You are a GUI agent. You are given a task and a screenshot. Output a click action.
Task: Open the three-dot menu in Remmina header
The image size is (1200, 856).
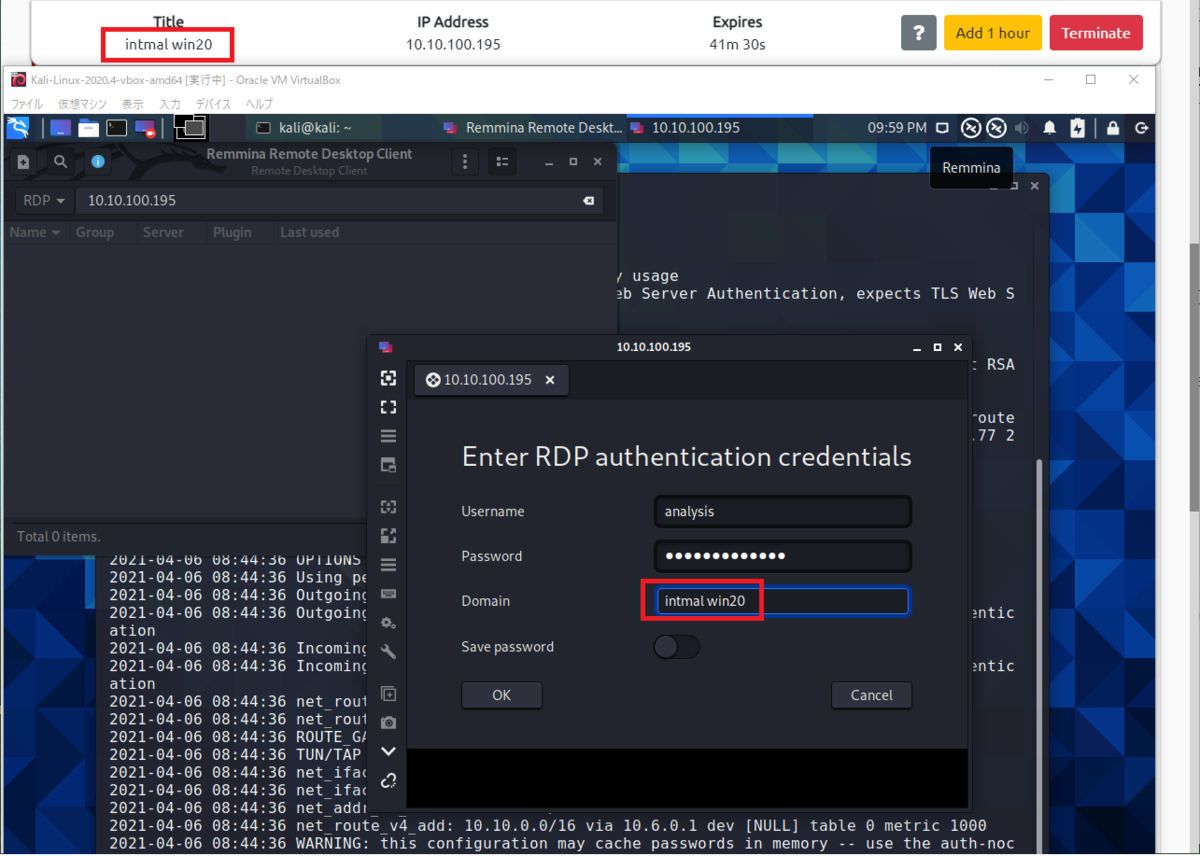click(x=465, y=161)
